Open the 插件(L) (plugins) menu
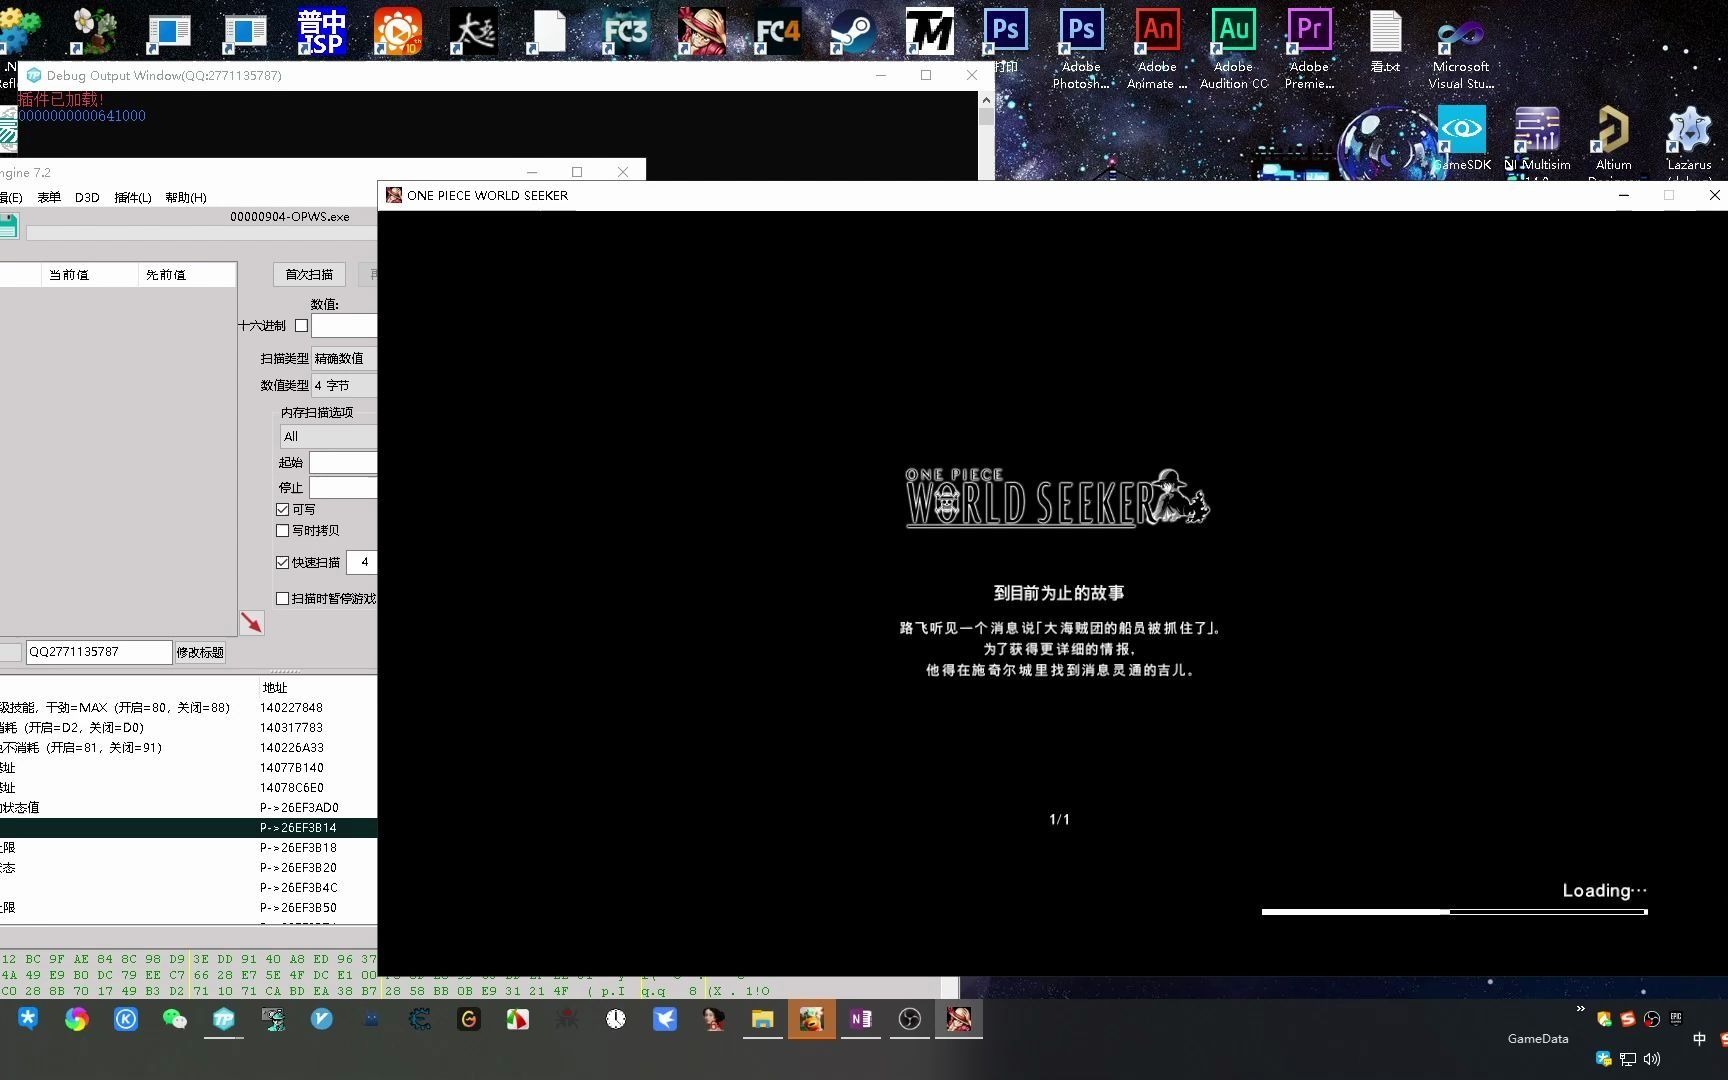Viewport: 1728px width, 1080px height. tap(133, 197)
